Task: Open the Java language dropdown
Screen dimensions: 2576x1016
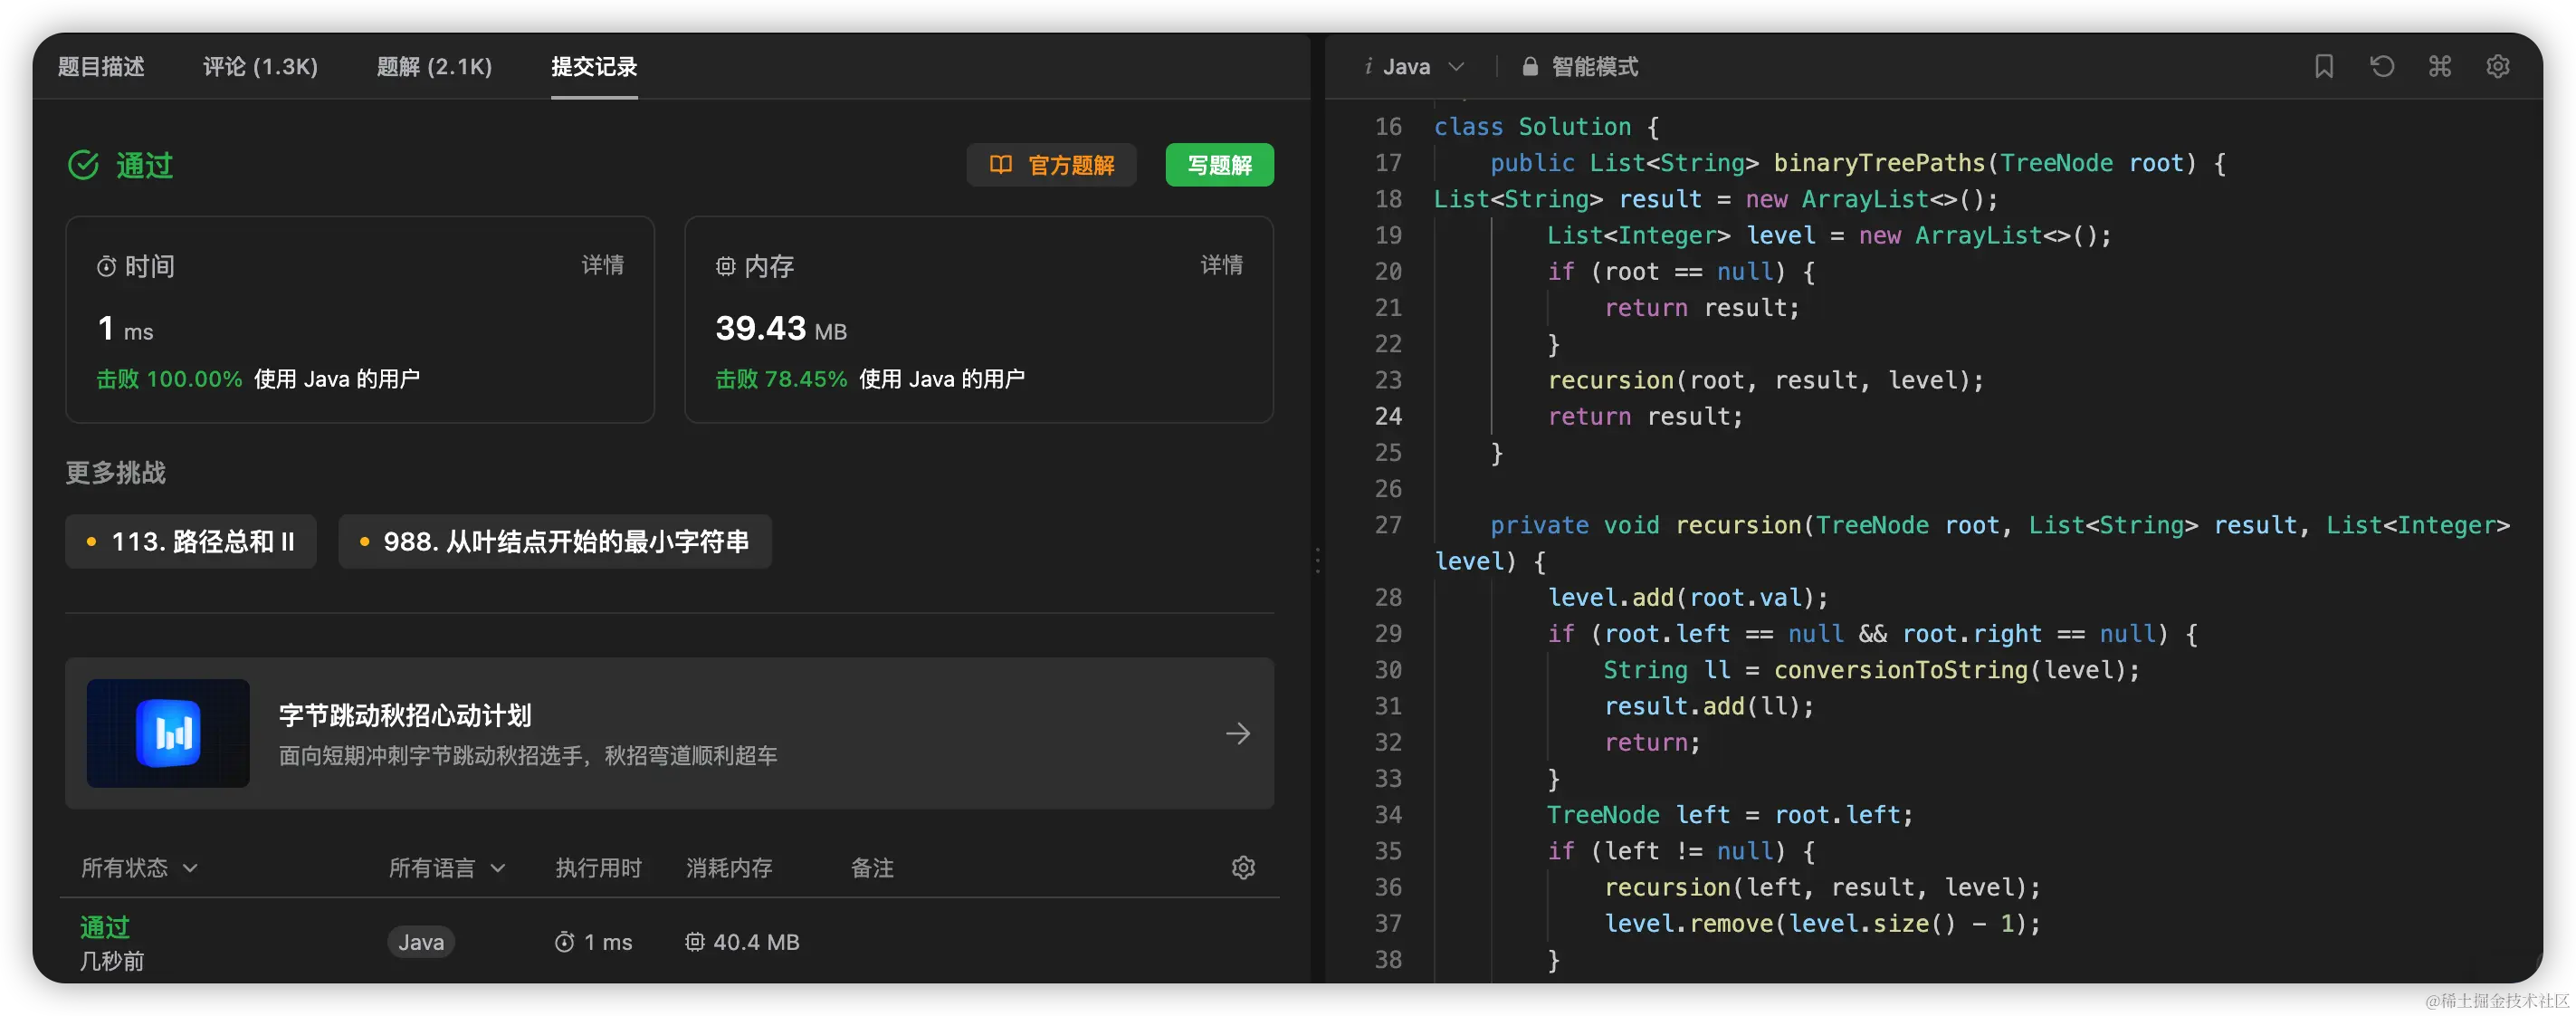Action: tap(1414, 67)
